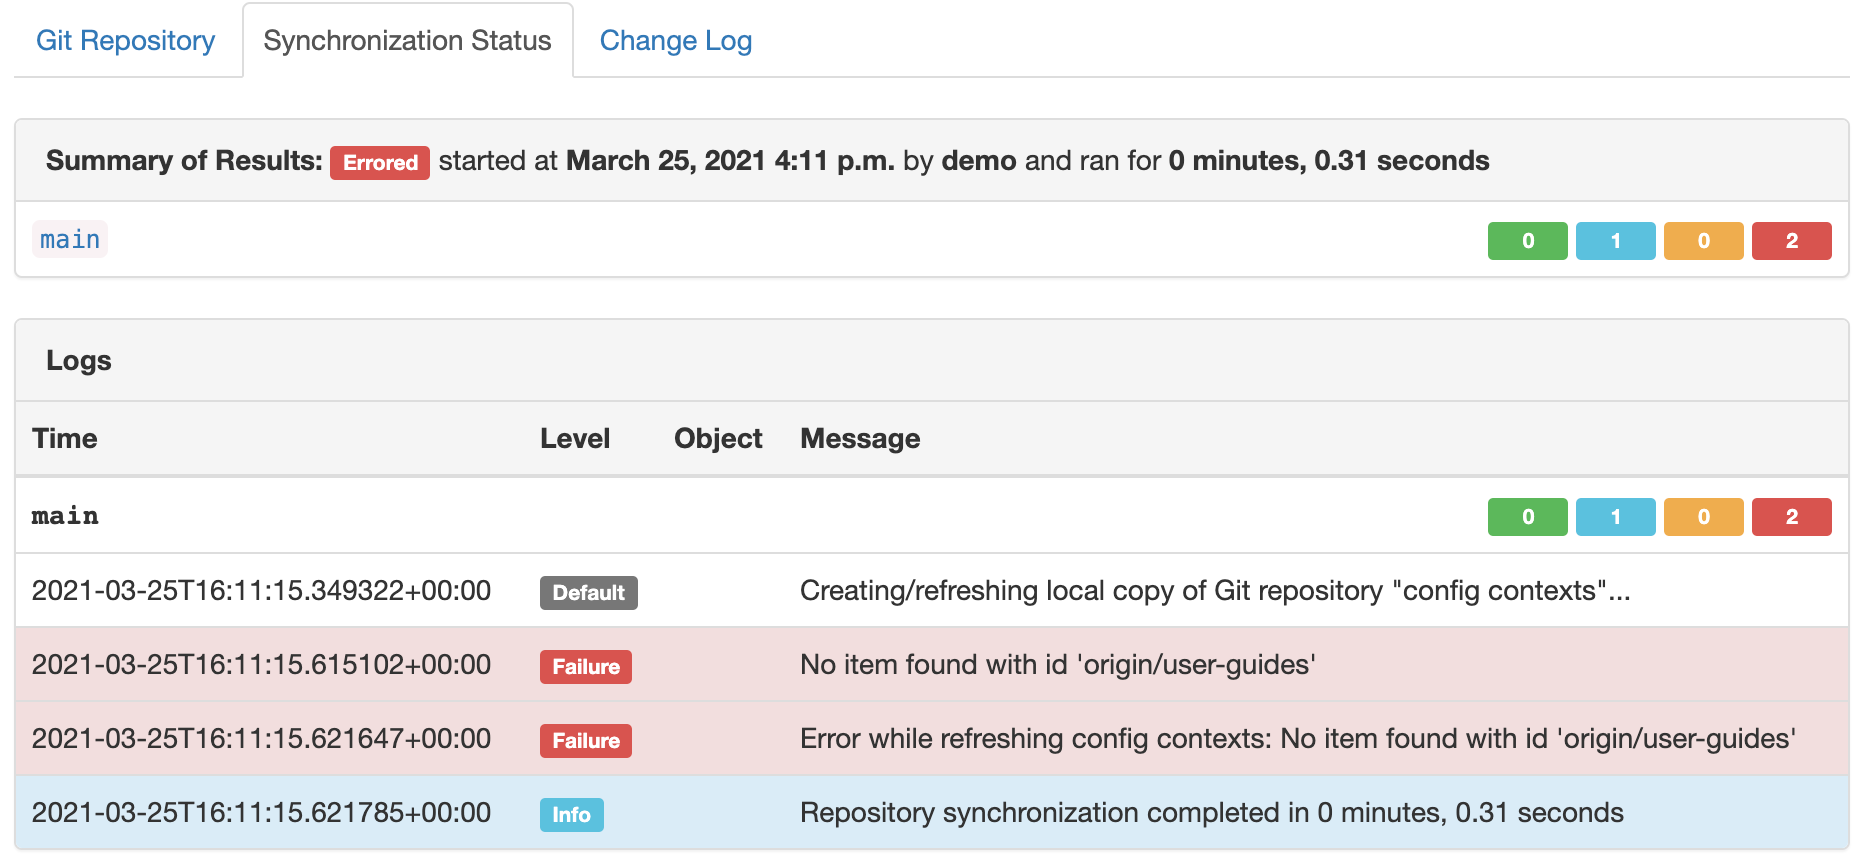Select the 'Repository synchronization completed' log message
Screen dimensions: 1864x862
[1211, 813]
